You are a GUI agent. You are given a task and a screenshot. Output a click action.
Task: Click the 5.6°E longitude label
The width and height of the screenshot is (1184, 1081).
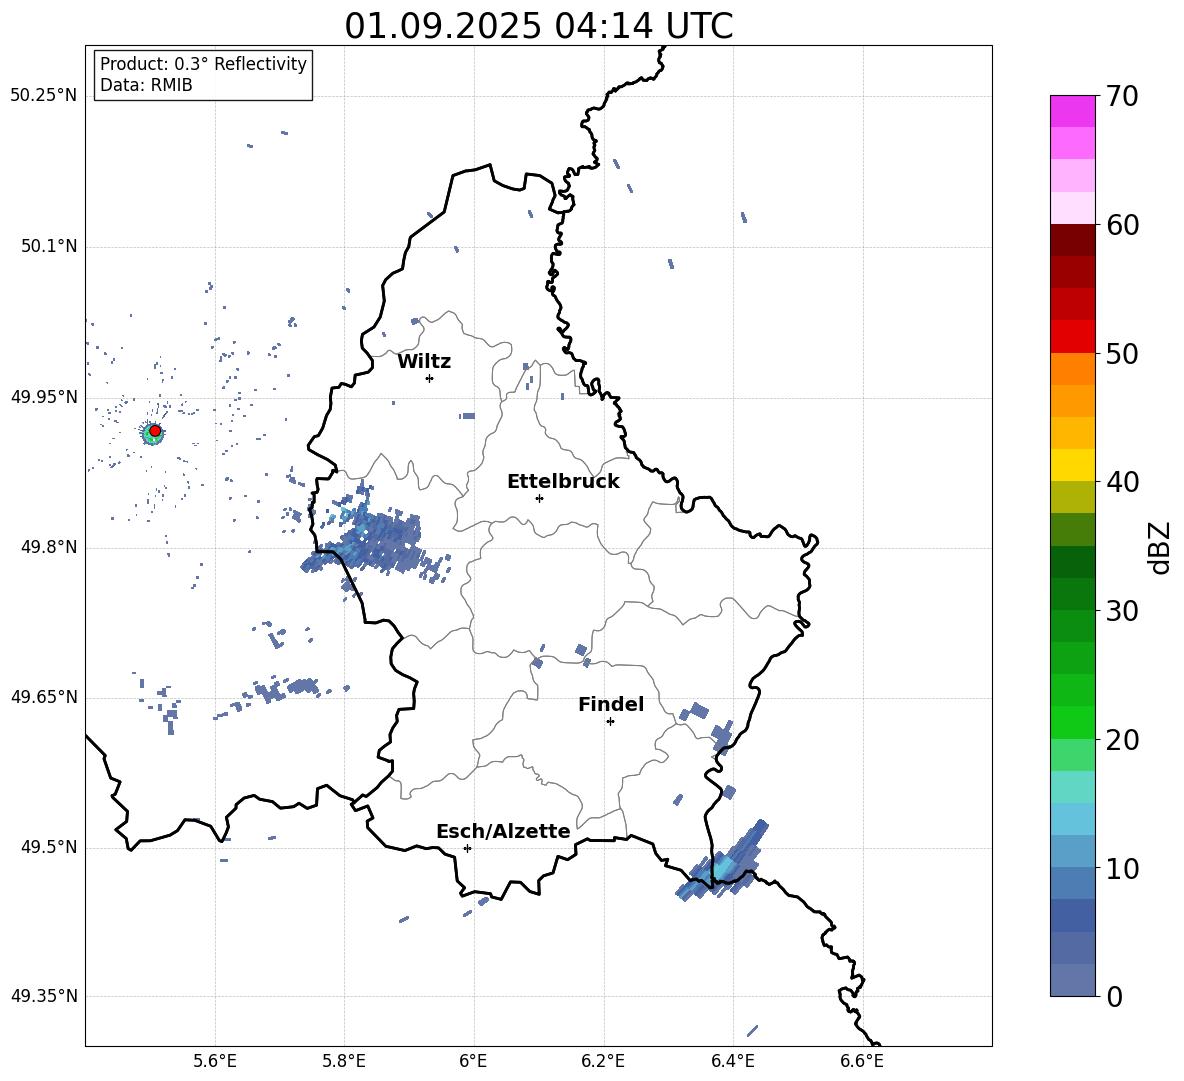[215, 1062]
